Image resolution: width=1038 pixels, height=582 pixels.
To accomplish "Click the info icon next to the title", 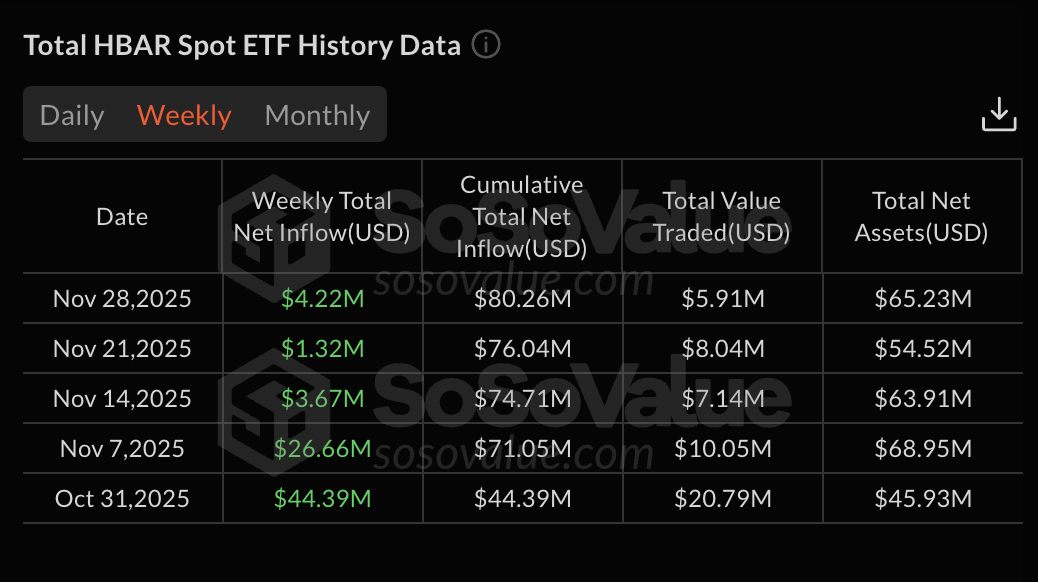I will 485,44.
